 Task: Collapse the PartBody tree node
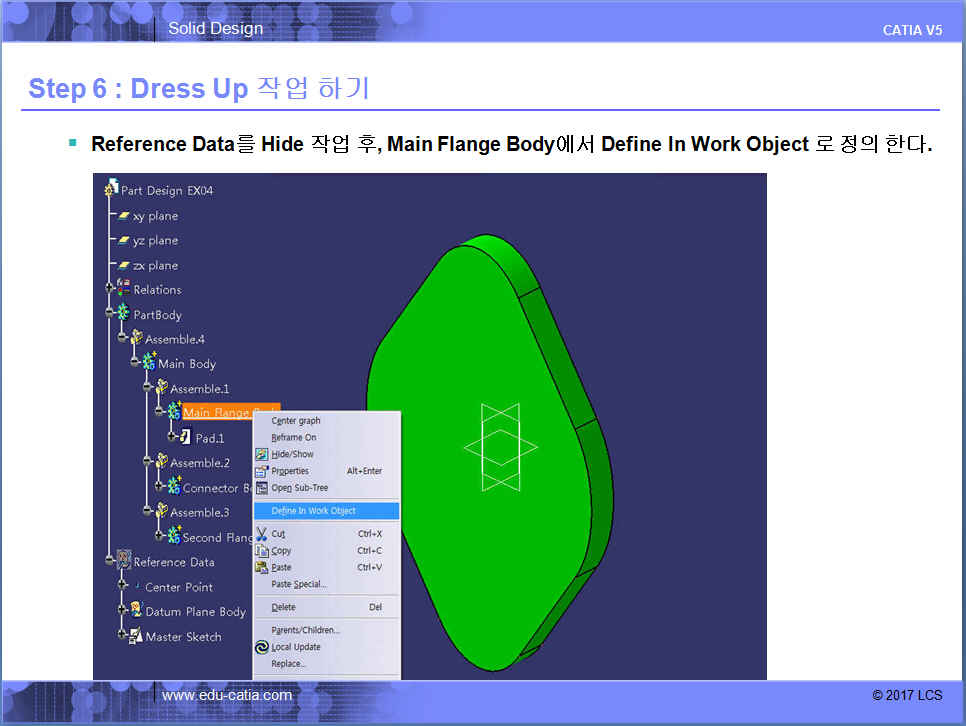[x=110, y=314]
